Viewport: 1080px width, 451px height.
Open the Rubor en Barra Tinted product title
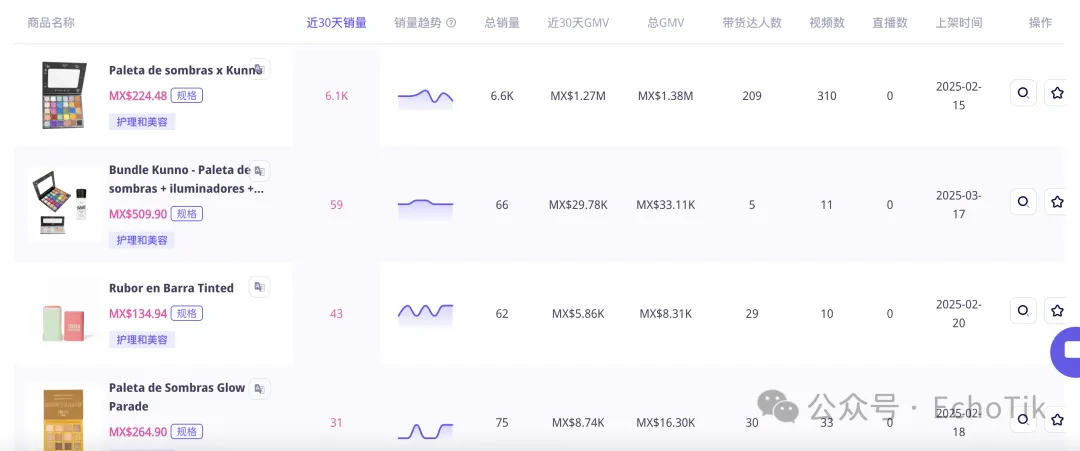tap(171, 288)
